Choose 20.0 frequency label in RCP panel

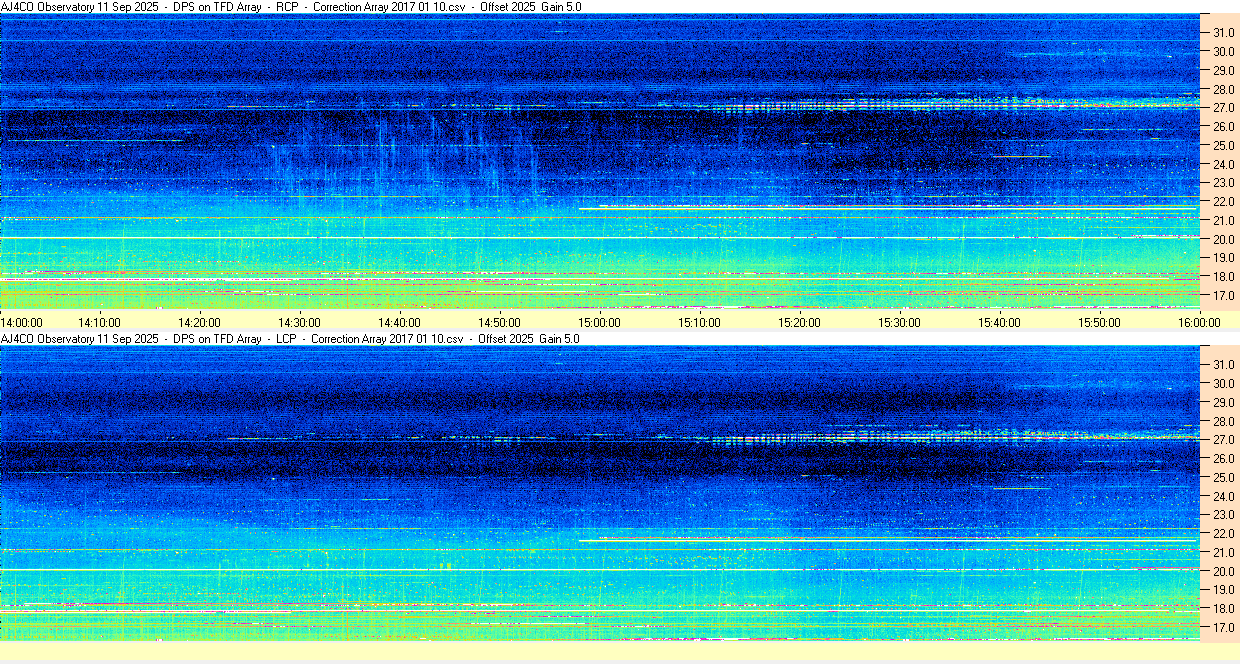(x=1224, y=240)
